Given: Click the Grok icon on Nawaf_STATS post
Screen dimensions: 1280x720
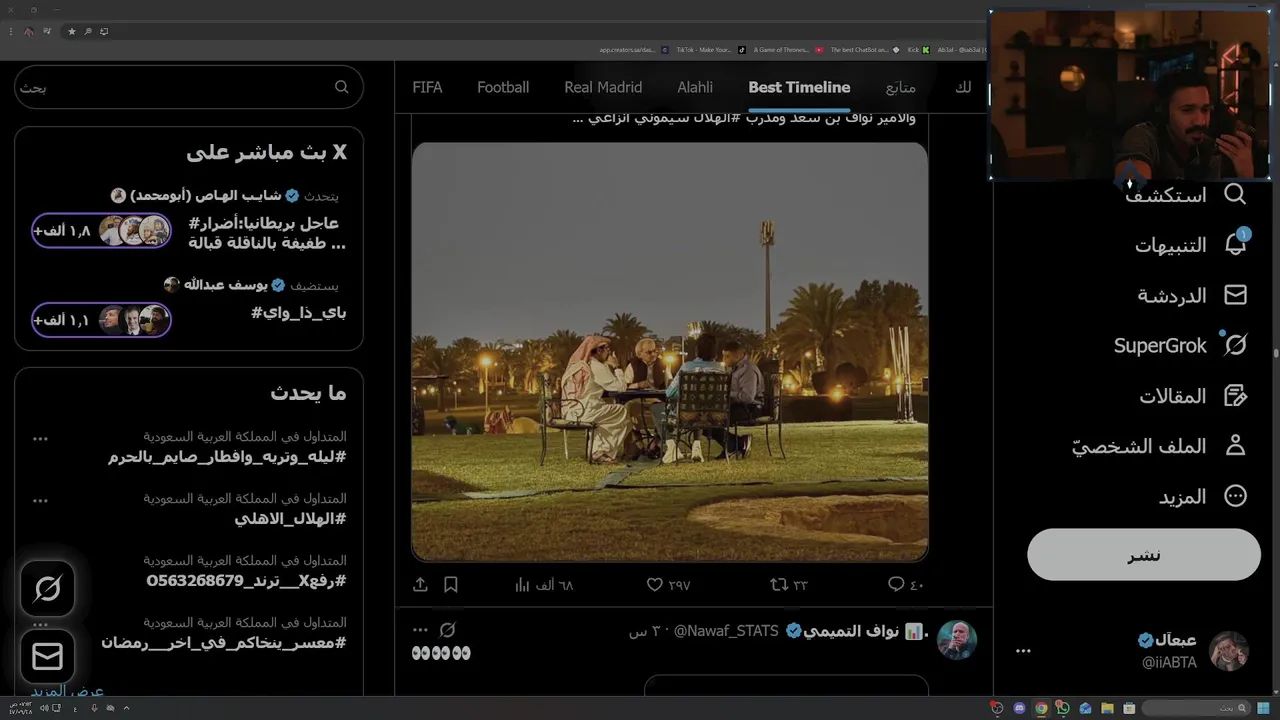Looking at the screenshot, I should click(x=448, y=630).
